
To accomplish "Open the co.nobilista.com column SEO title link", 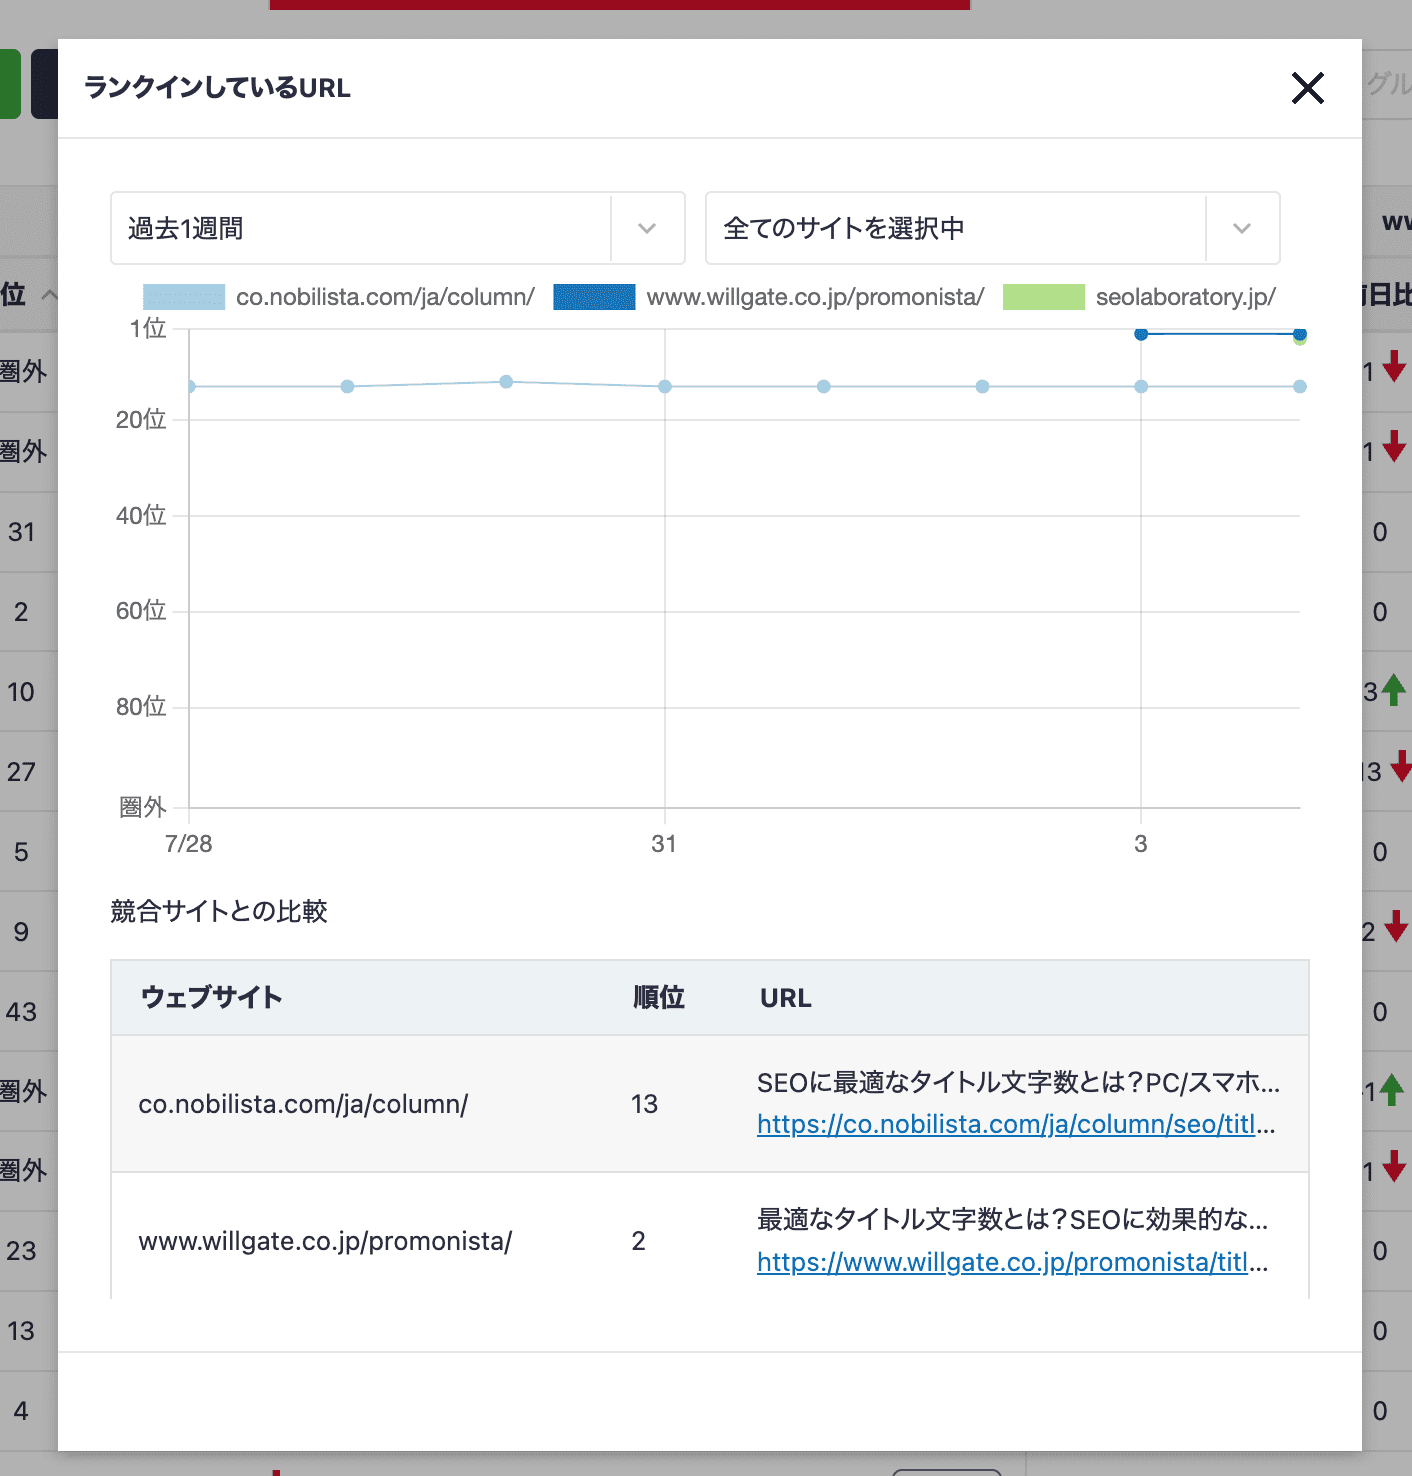I will tap(1016, 1125).
